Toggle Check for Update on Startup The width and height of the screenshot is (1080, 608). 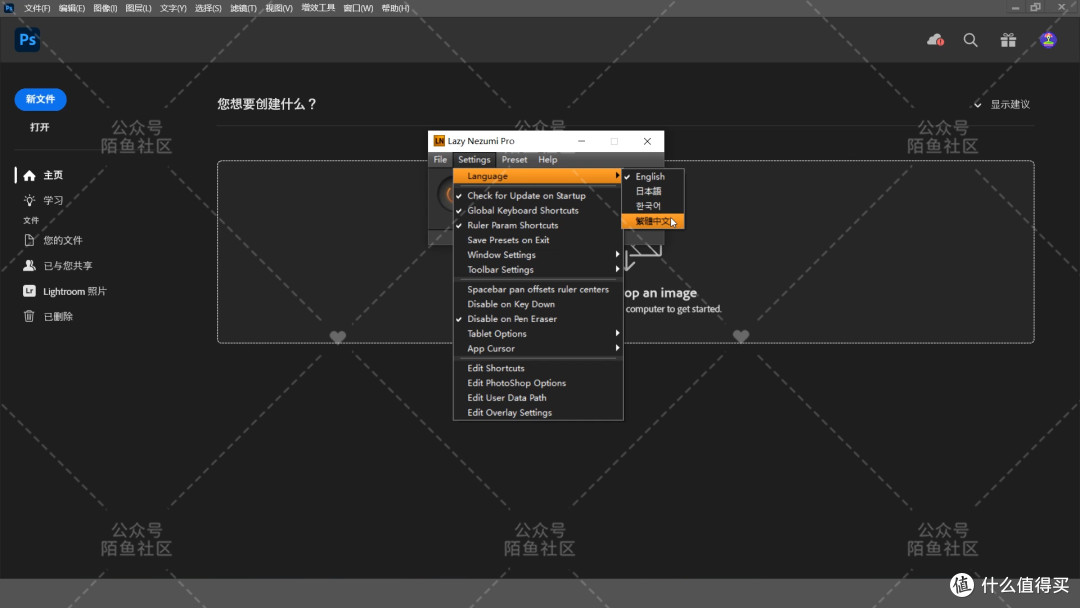pos(538,196)
